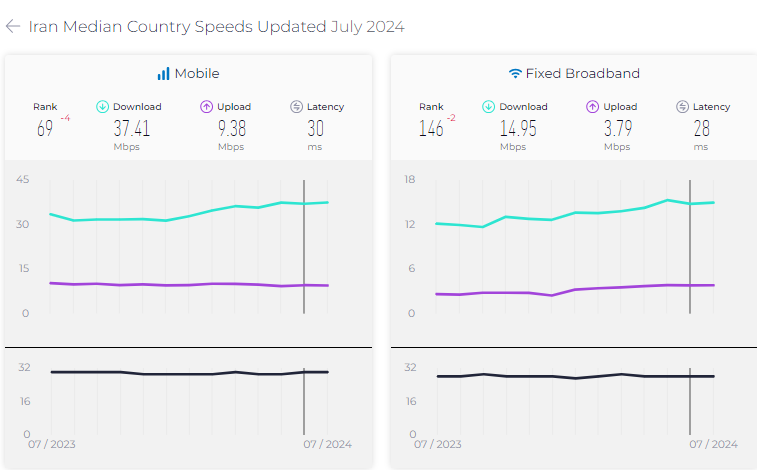The height and width of the screenshot is (470, 757).
Task: Click the Mobile latency icon
Action: [x=296, y=107]
